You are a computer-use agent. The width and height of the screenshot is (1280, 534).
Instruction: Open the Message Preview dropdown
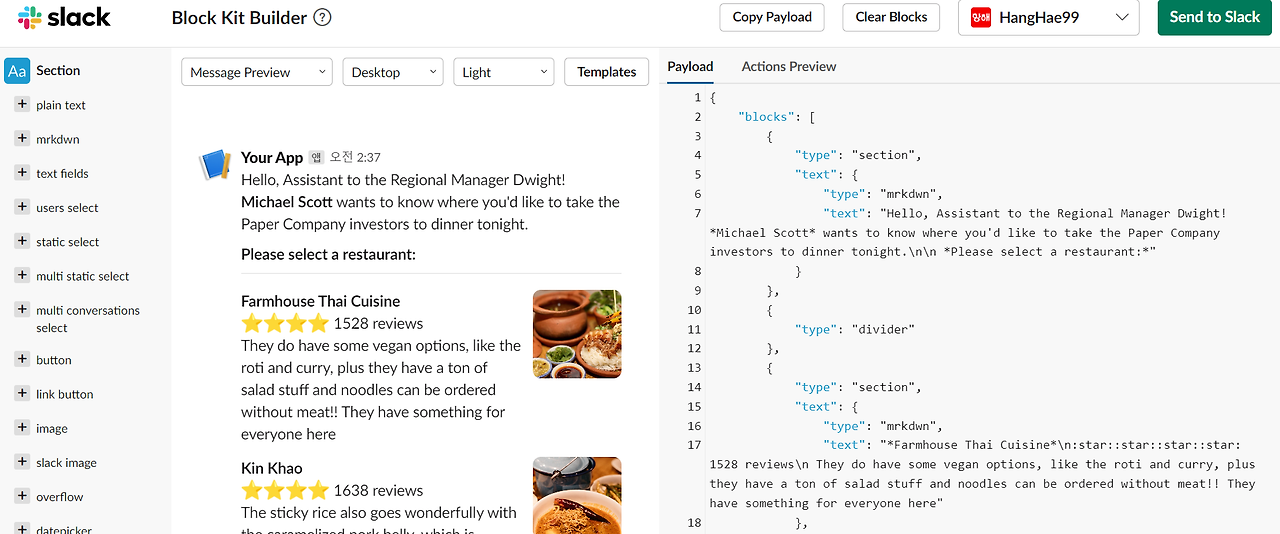(256, 72)
